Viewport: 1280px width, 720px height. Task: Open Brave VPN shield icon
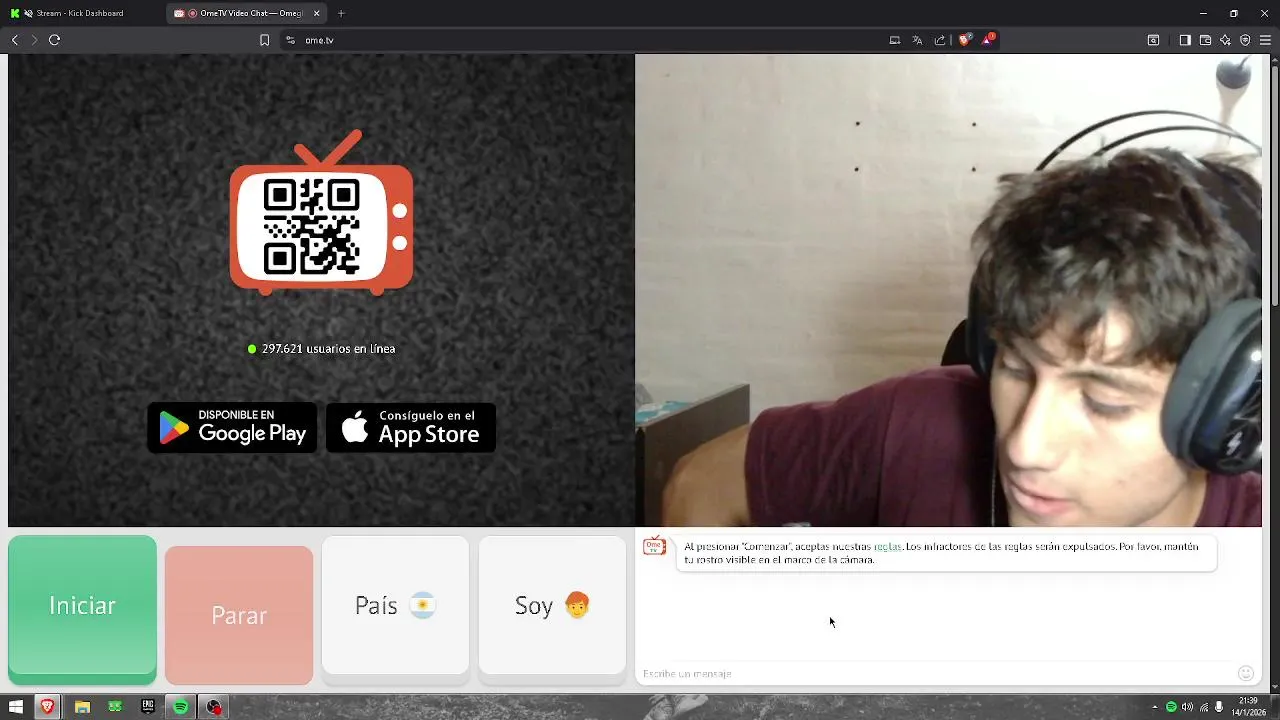pos(1245,40)
